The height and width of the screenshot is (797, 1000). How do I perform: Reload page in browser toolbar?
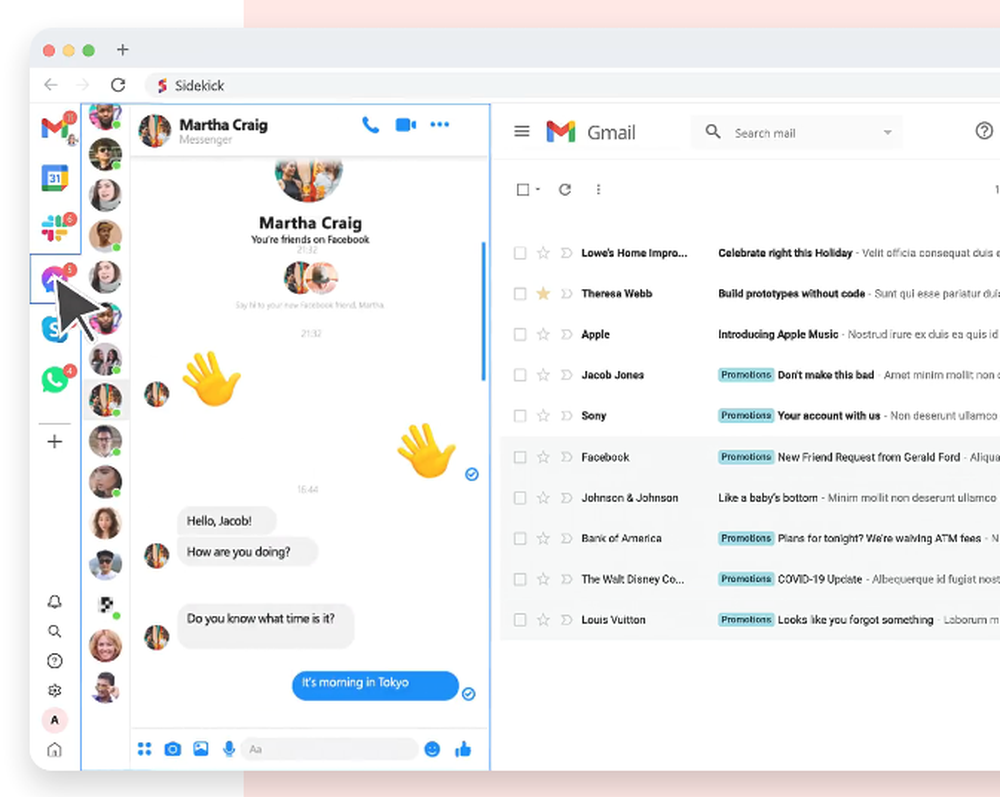pos(118,85)
